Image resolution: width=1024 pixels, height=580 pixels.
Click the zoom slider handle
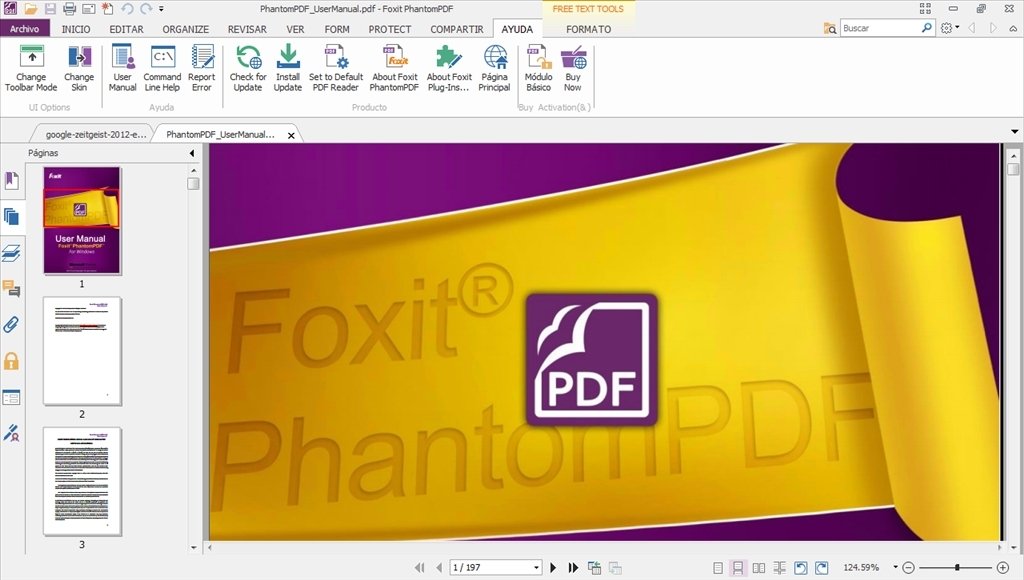click(957, 568)
